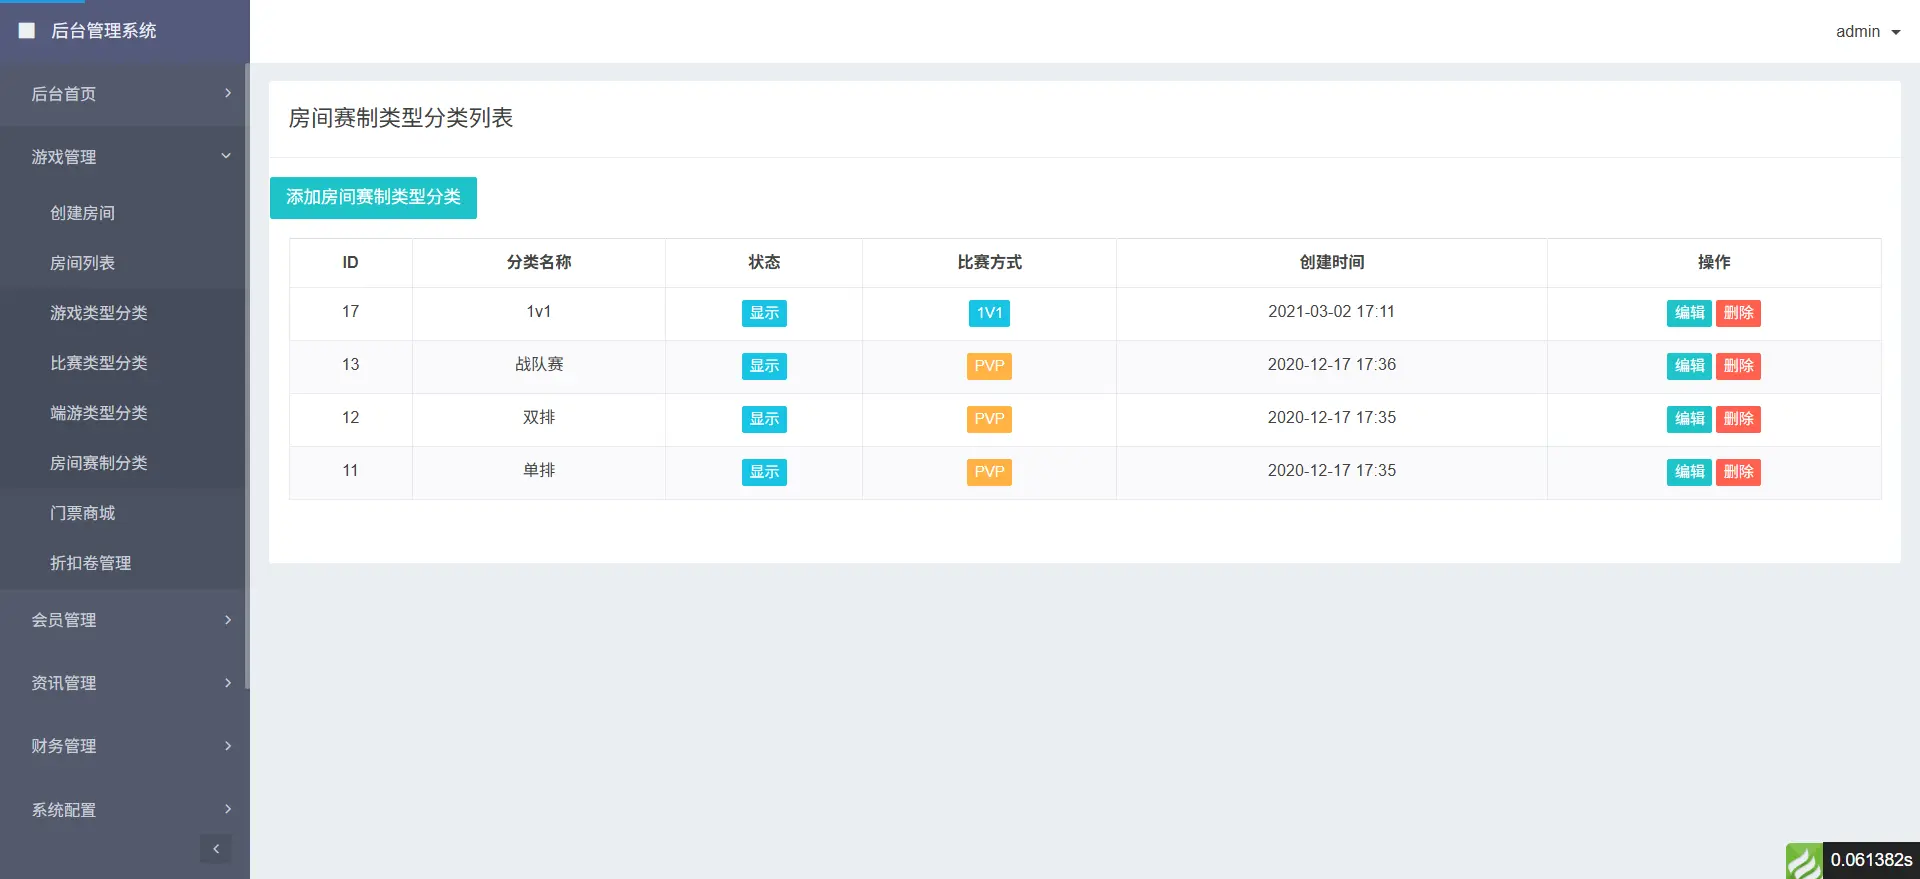1920x879 pixels.
Task: Open 创建房间 in the sidebar
Action: click(83, 213)
